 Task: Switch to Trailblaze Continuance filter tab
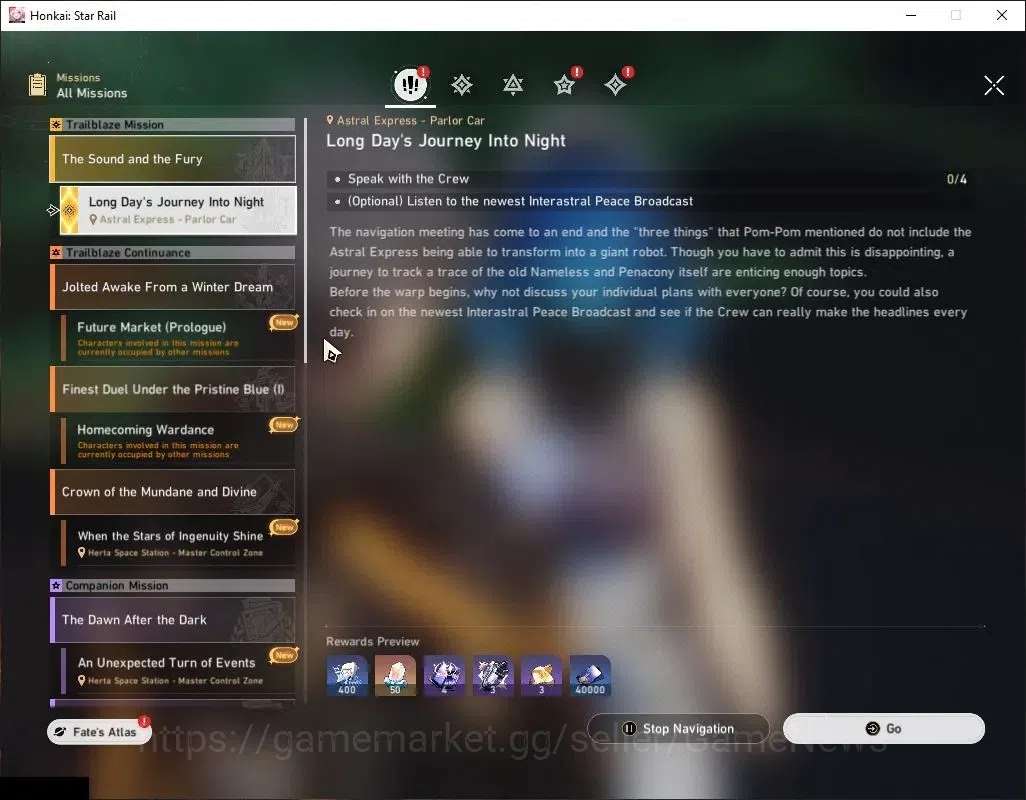pyautogui.click(x=513, y=85)
